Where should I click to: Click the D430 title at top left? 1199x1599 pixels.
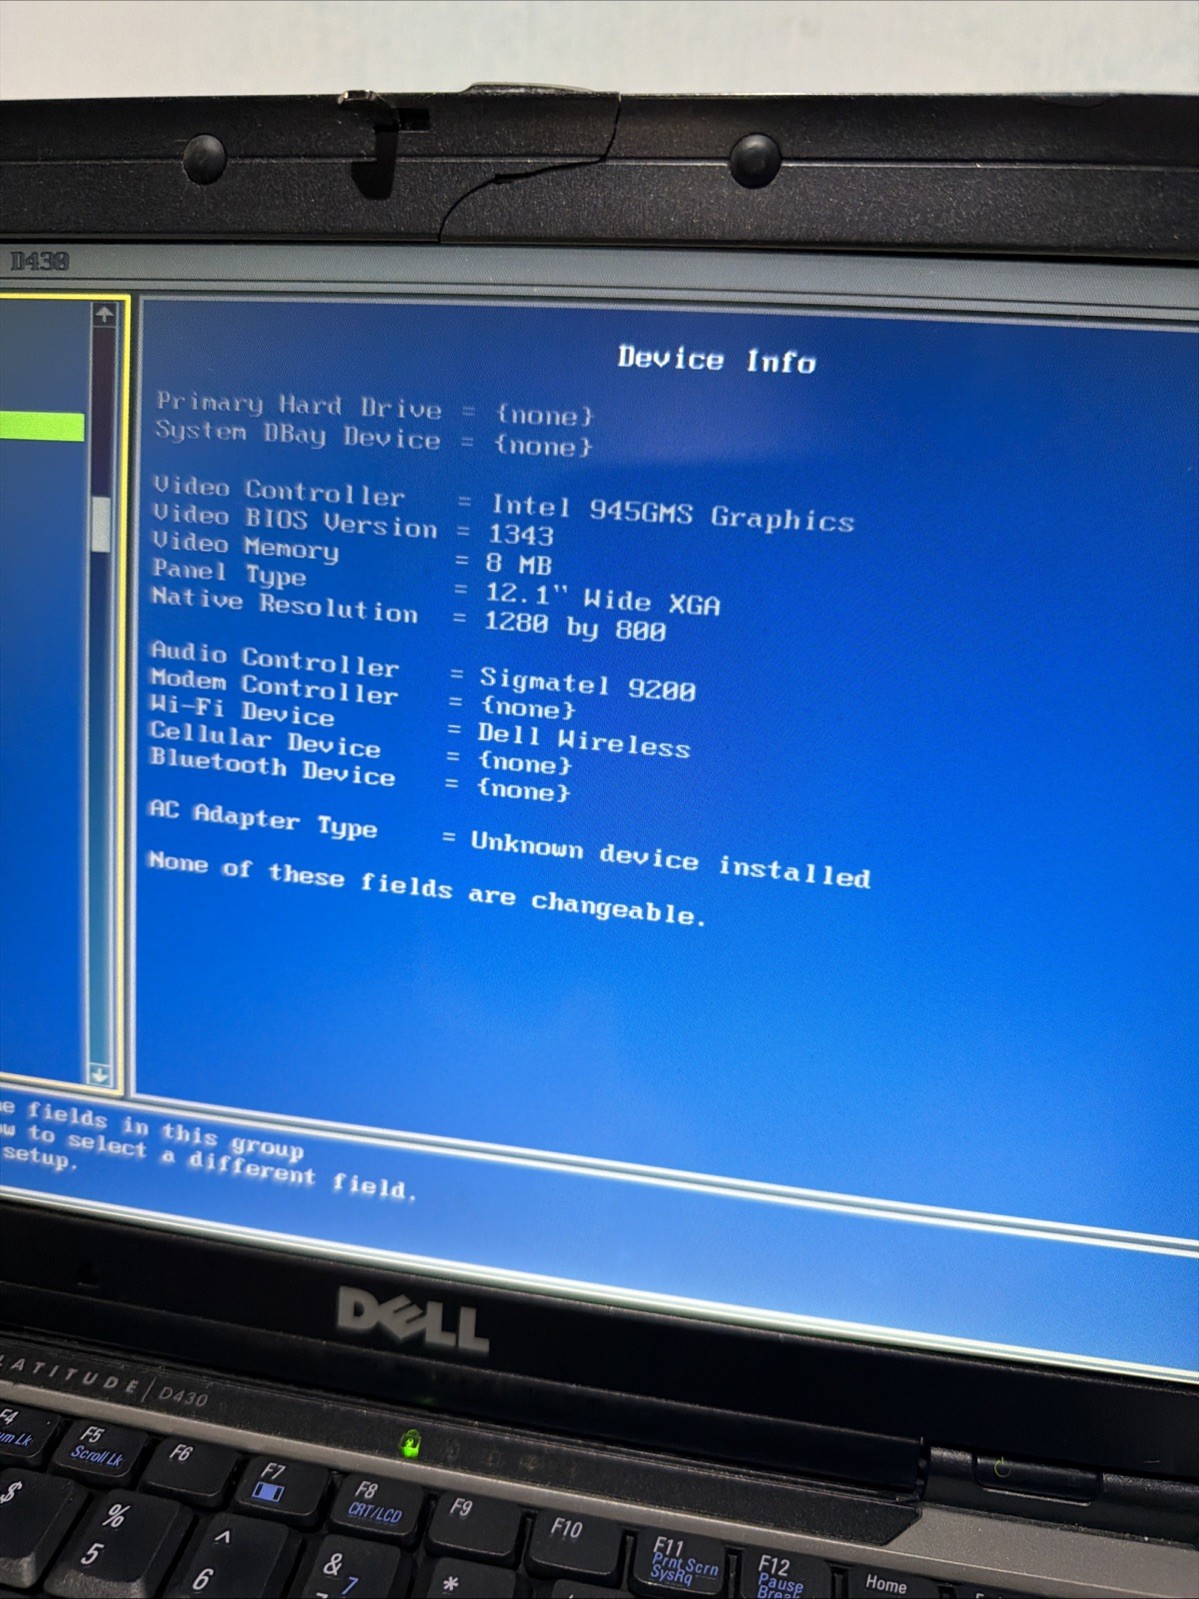[x=40, y=262]
